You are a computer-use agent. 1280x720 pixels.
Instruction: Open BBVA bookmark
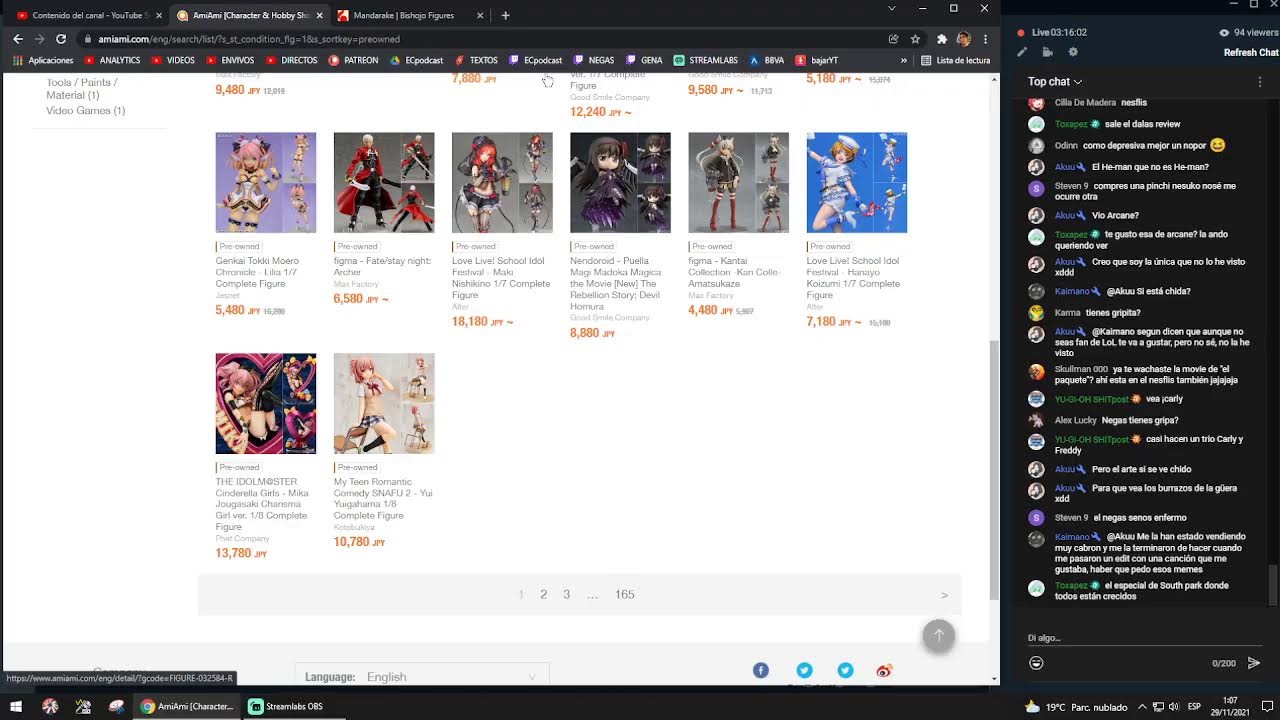coord(767,60)
